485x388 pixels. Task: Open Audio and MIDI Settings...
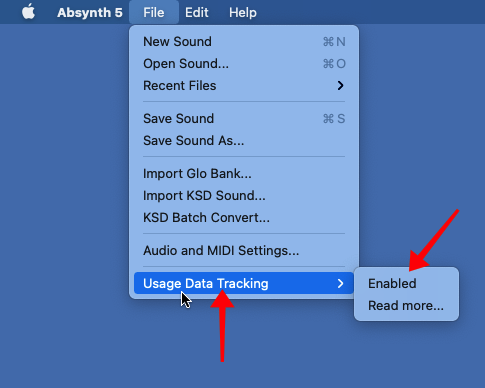pyautogui.click(x=244, y=251)
